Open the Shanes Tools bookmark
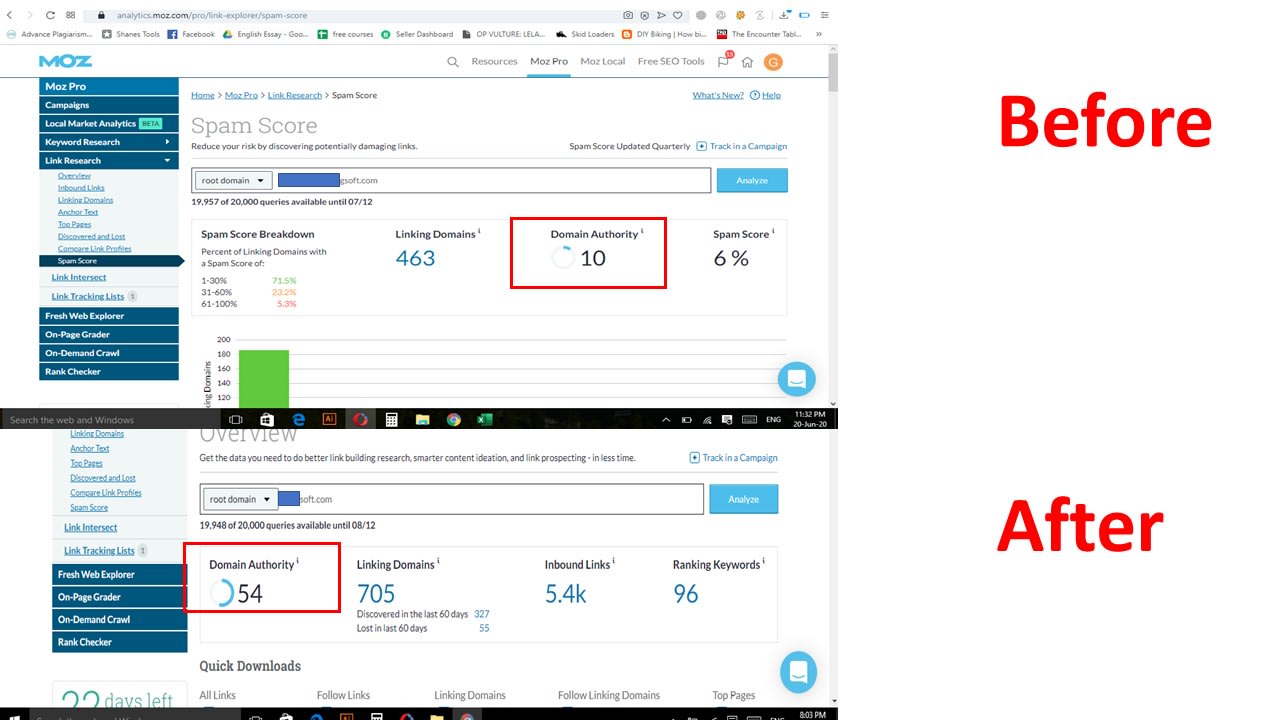 click(131, 34)
